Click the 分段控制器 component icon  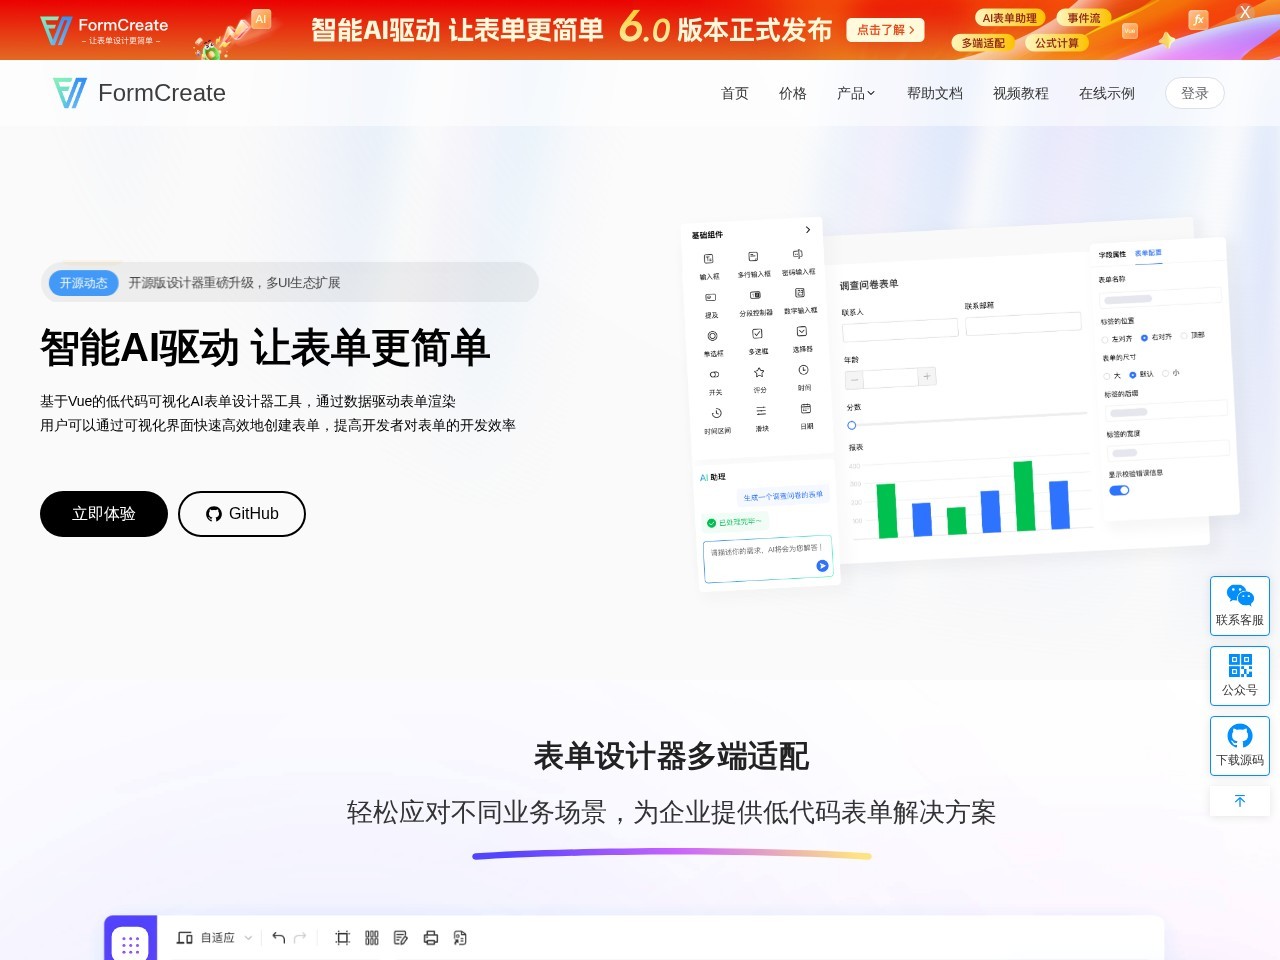coord(755,295)
